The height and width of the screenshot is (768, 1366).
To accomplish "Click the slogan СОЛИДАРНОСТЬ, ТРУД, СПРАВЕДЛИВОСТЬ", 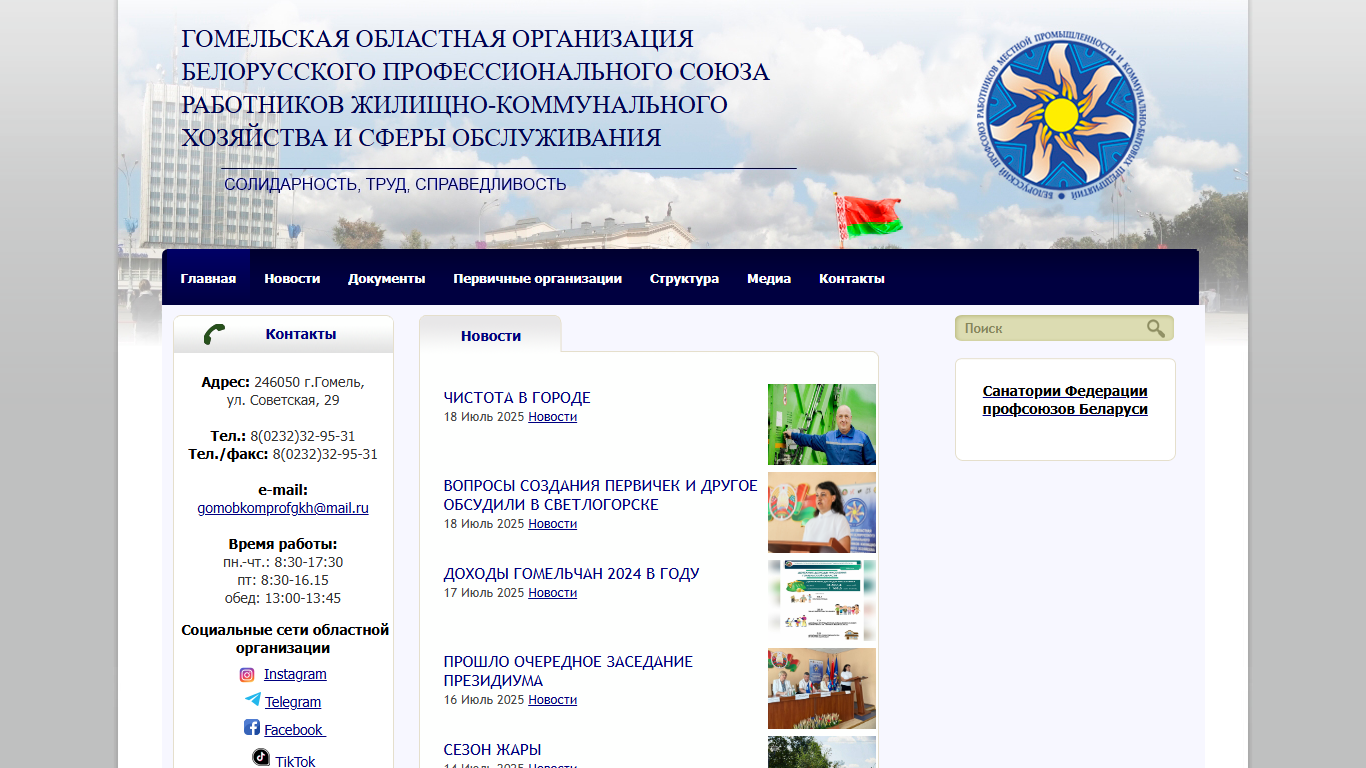I will pos(395,184).
